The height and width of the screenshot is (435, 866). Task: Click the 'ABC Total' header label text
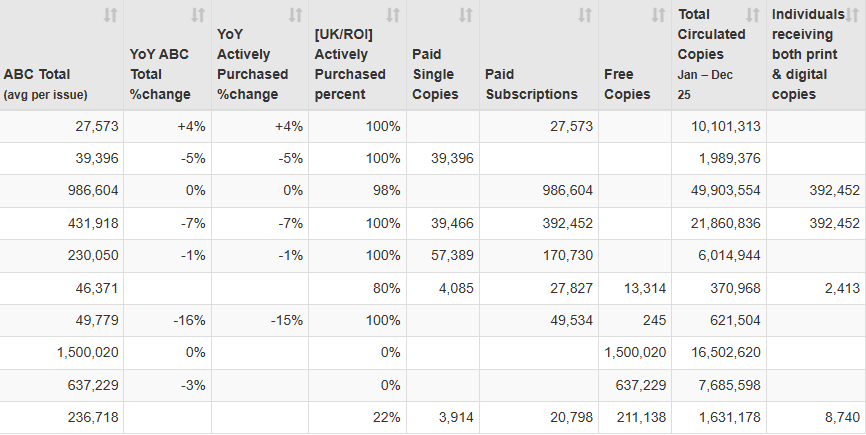point(36,74)
